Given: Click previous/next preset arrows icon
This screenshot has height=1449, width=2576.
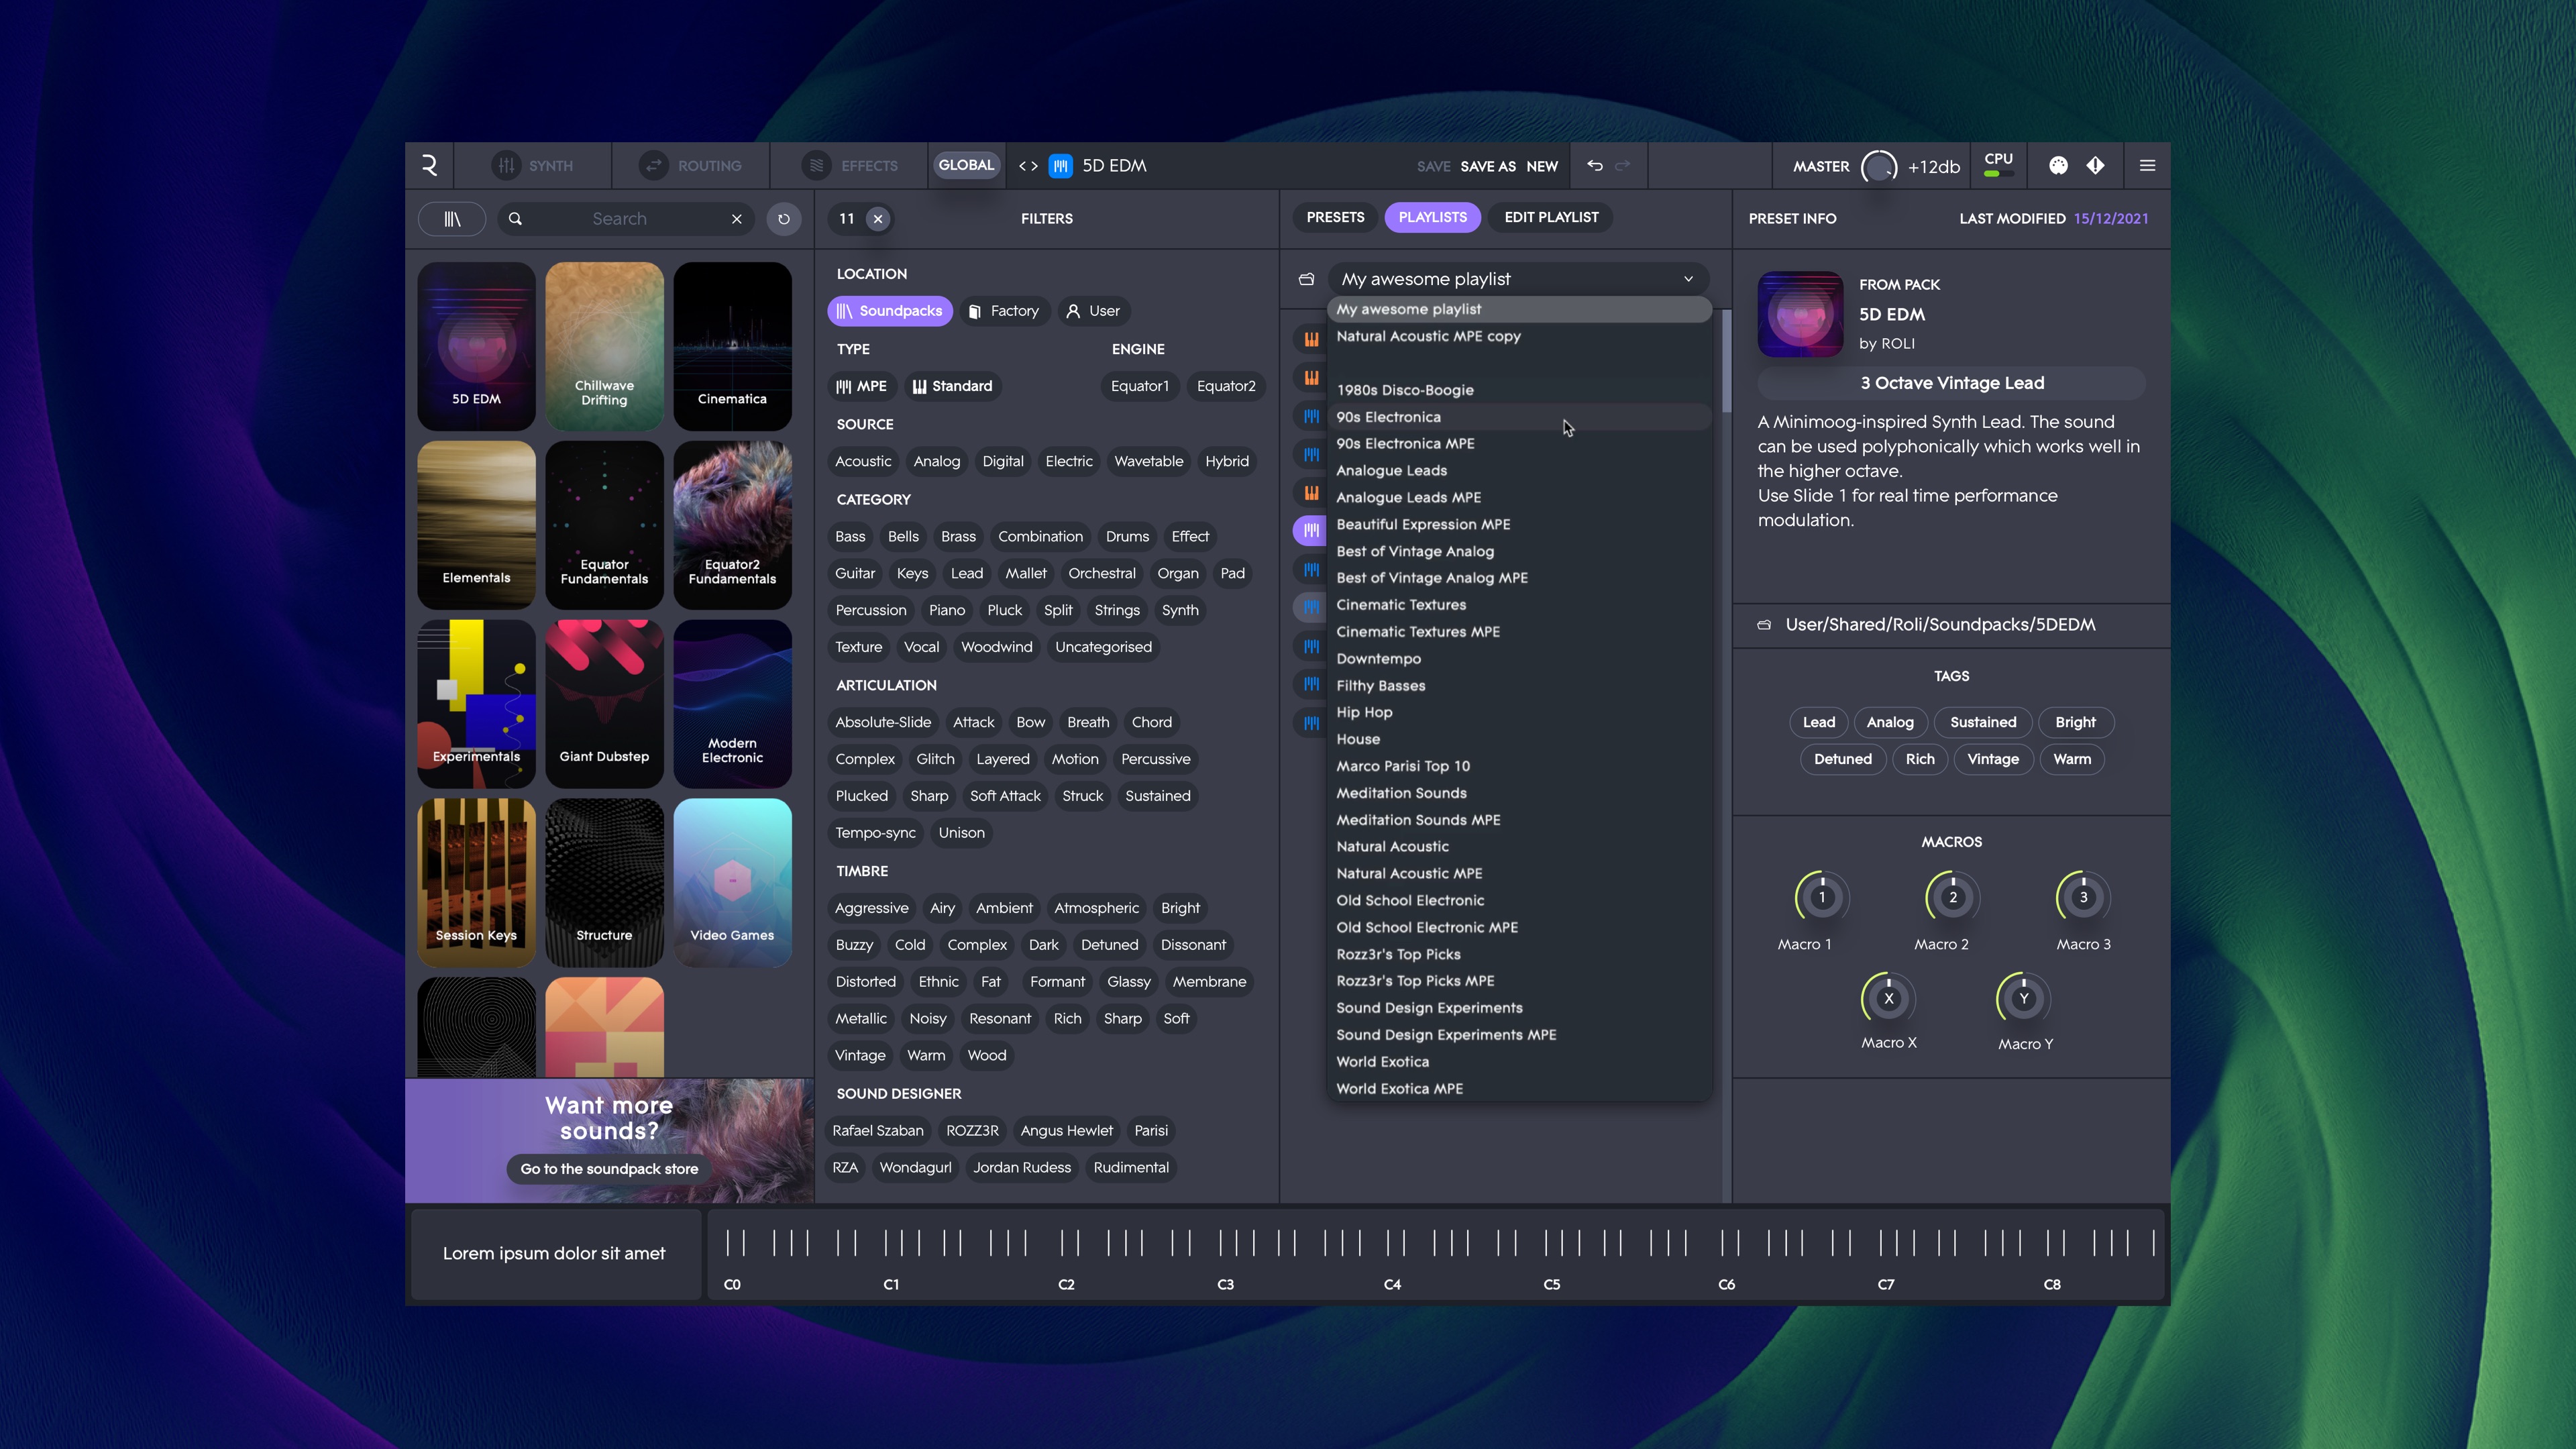Looking at the screenshot, I should (1028, 166).
